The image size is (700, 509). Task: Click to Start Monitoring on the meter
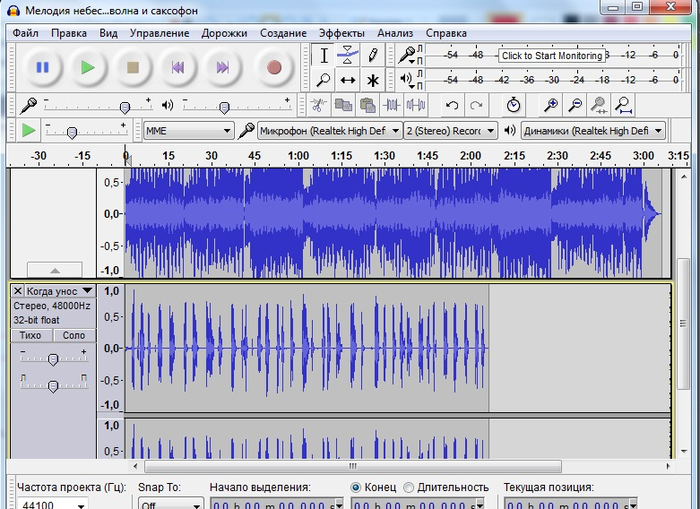coord(552,56)
